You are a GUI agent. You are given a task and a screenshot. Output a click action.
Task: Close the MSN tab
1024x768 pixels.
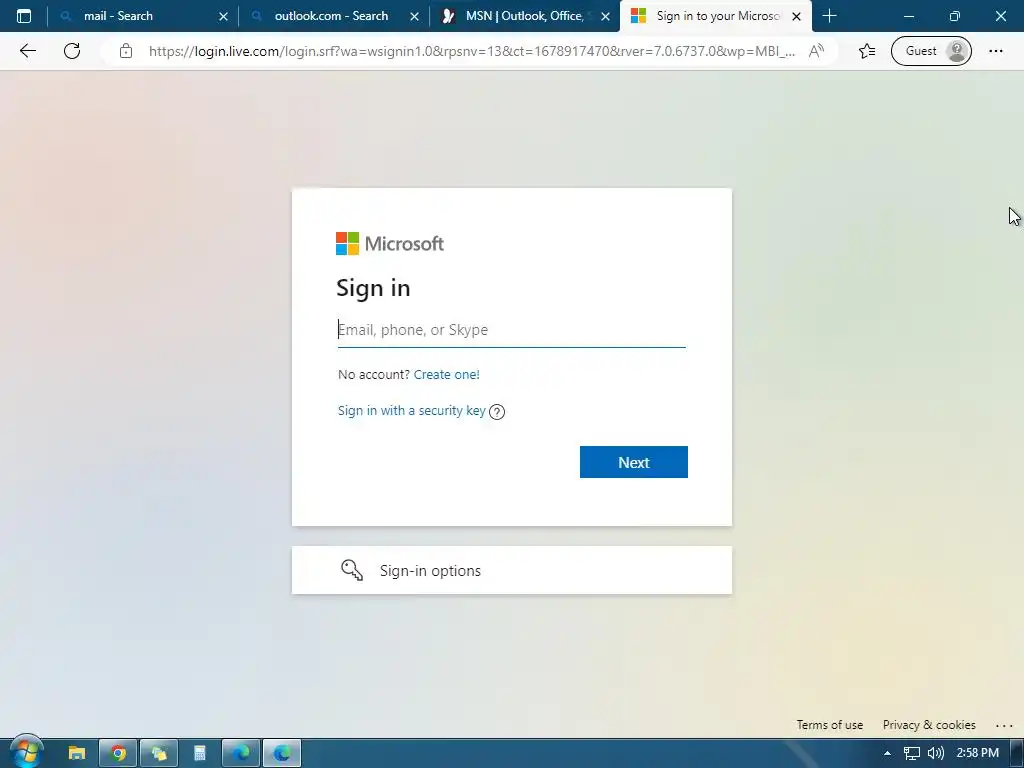605,16
